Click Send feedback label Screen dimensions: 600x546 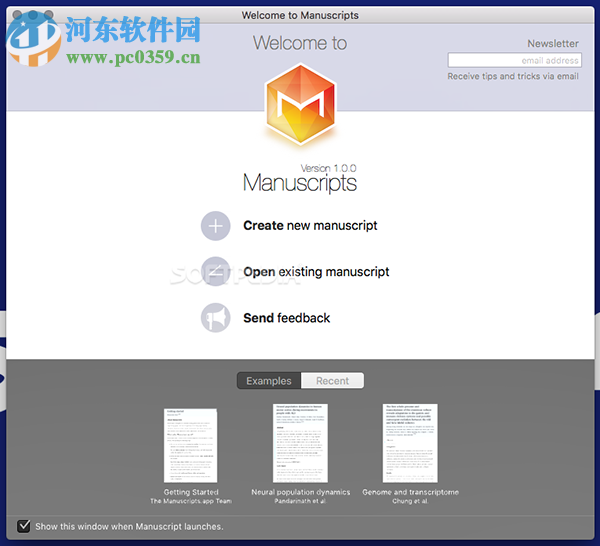tap(287, 318)
